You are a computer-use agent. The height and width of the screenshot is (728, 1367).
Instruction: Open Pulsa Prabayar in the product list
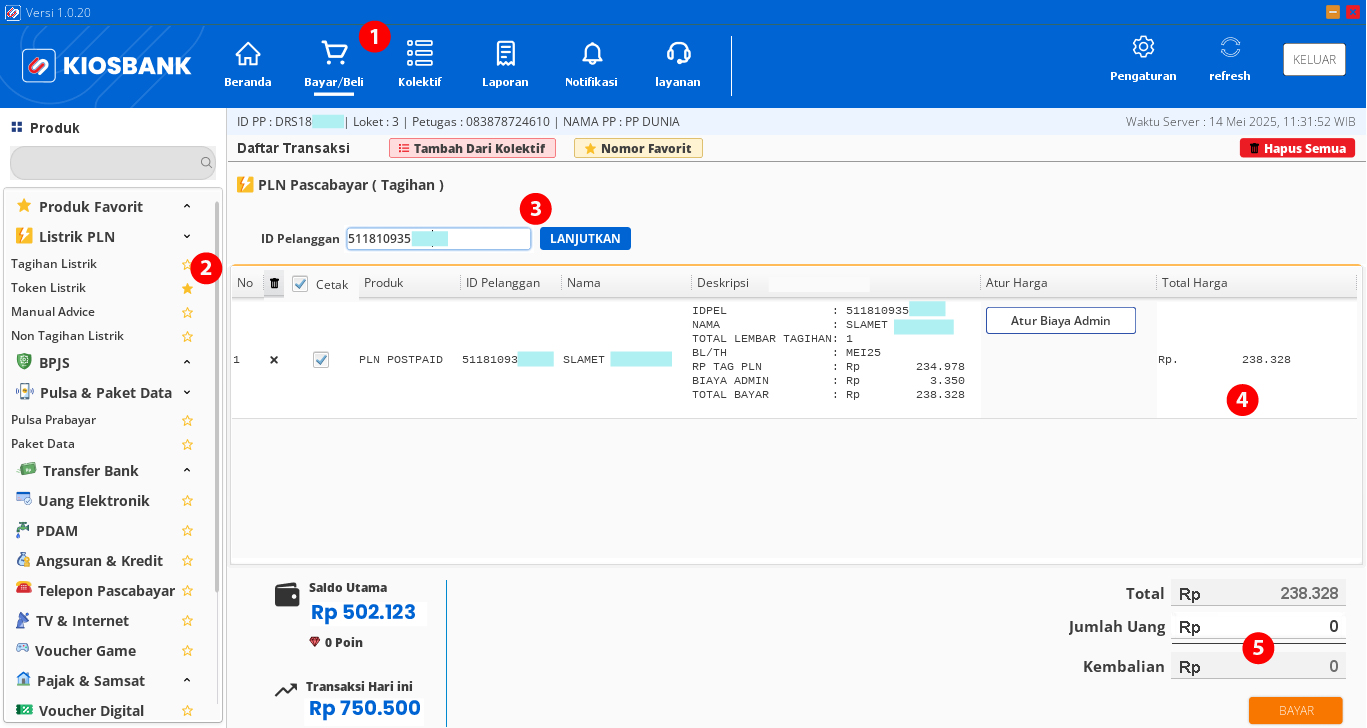coord(53,420)
